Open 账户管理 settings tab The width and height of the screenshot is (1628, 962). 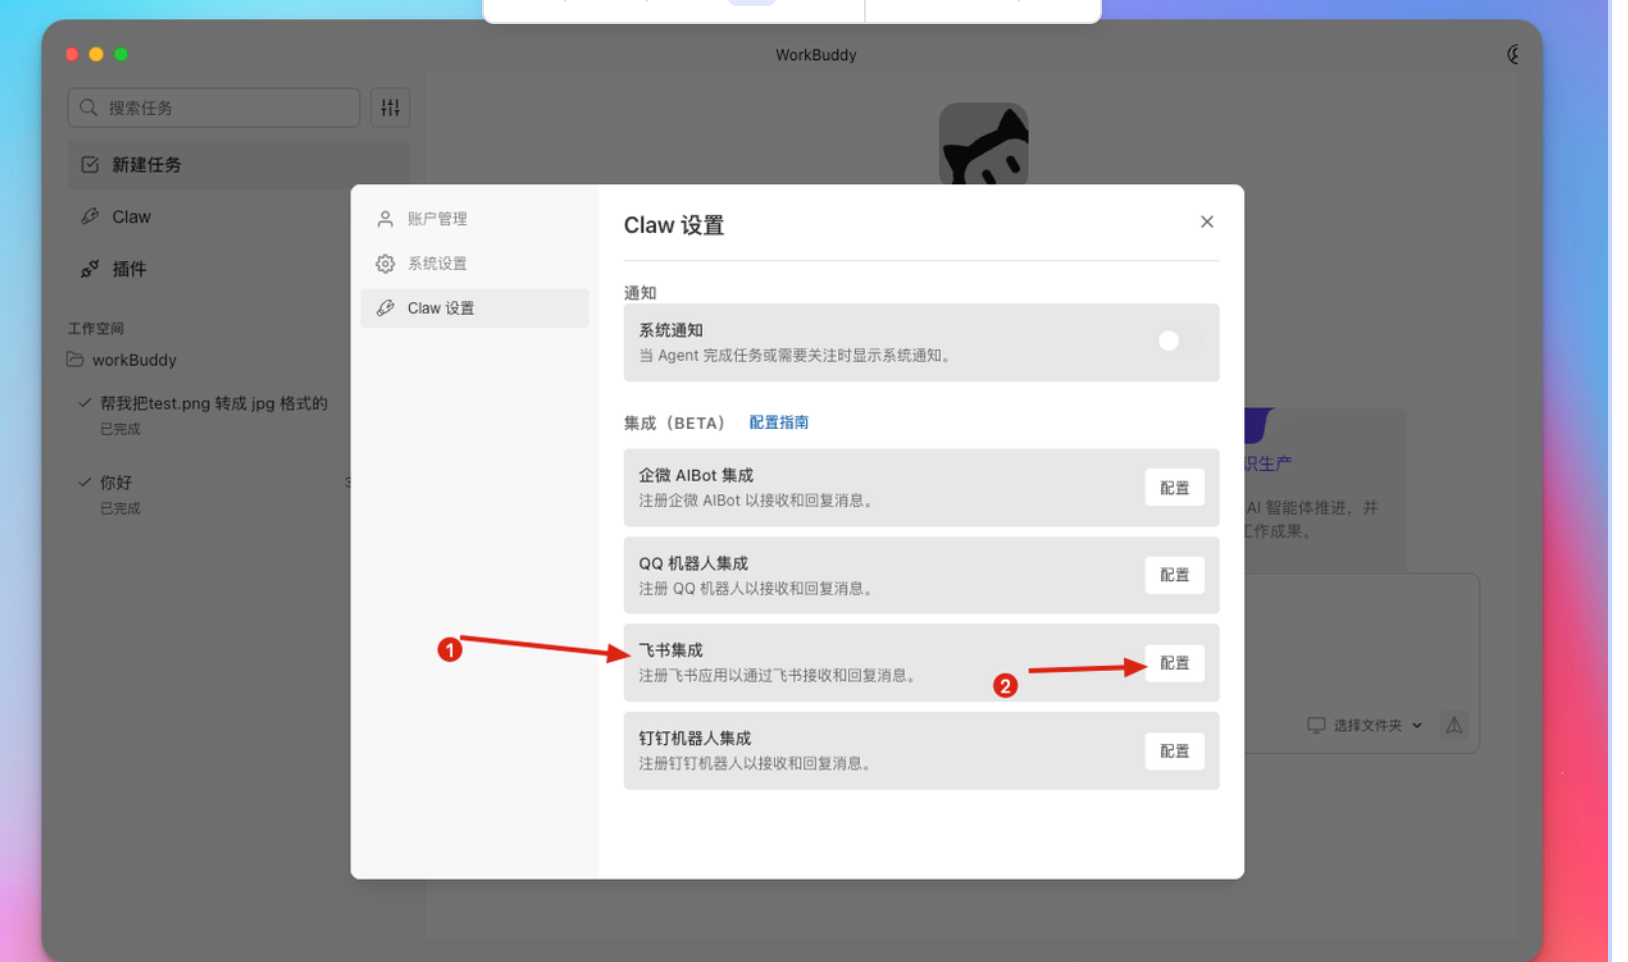click(474, 219)
